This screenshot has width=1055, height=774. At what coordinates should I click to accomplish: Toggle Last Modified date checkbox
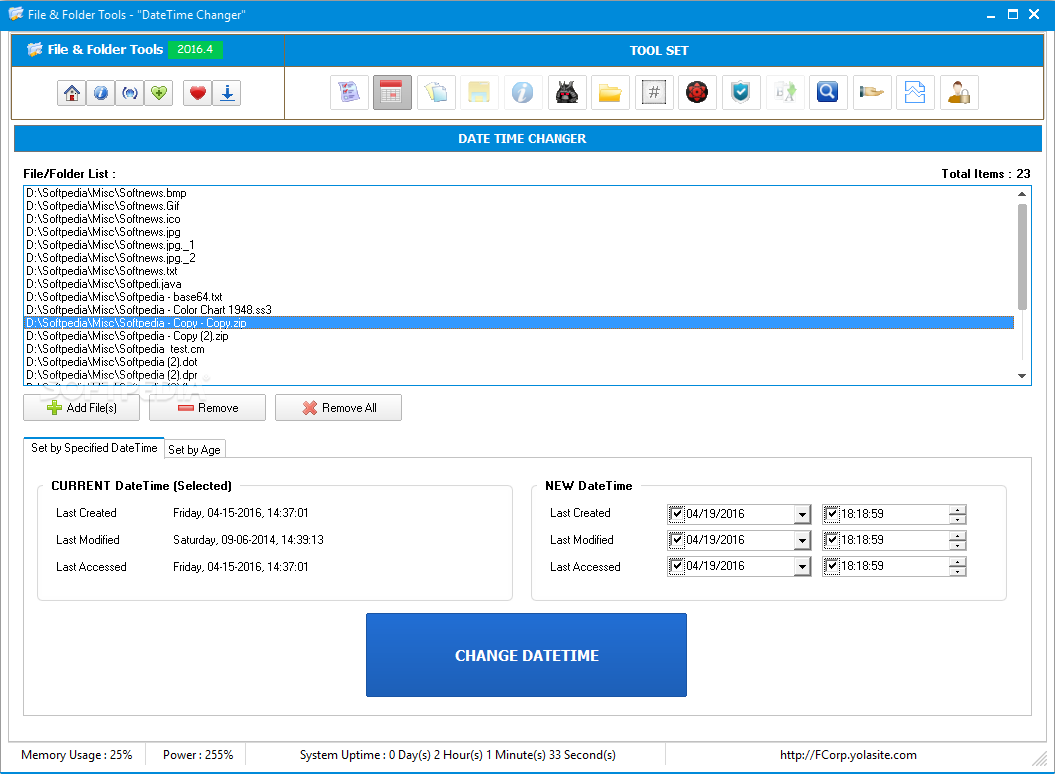coord(677,540)
